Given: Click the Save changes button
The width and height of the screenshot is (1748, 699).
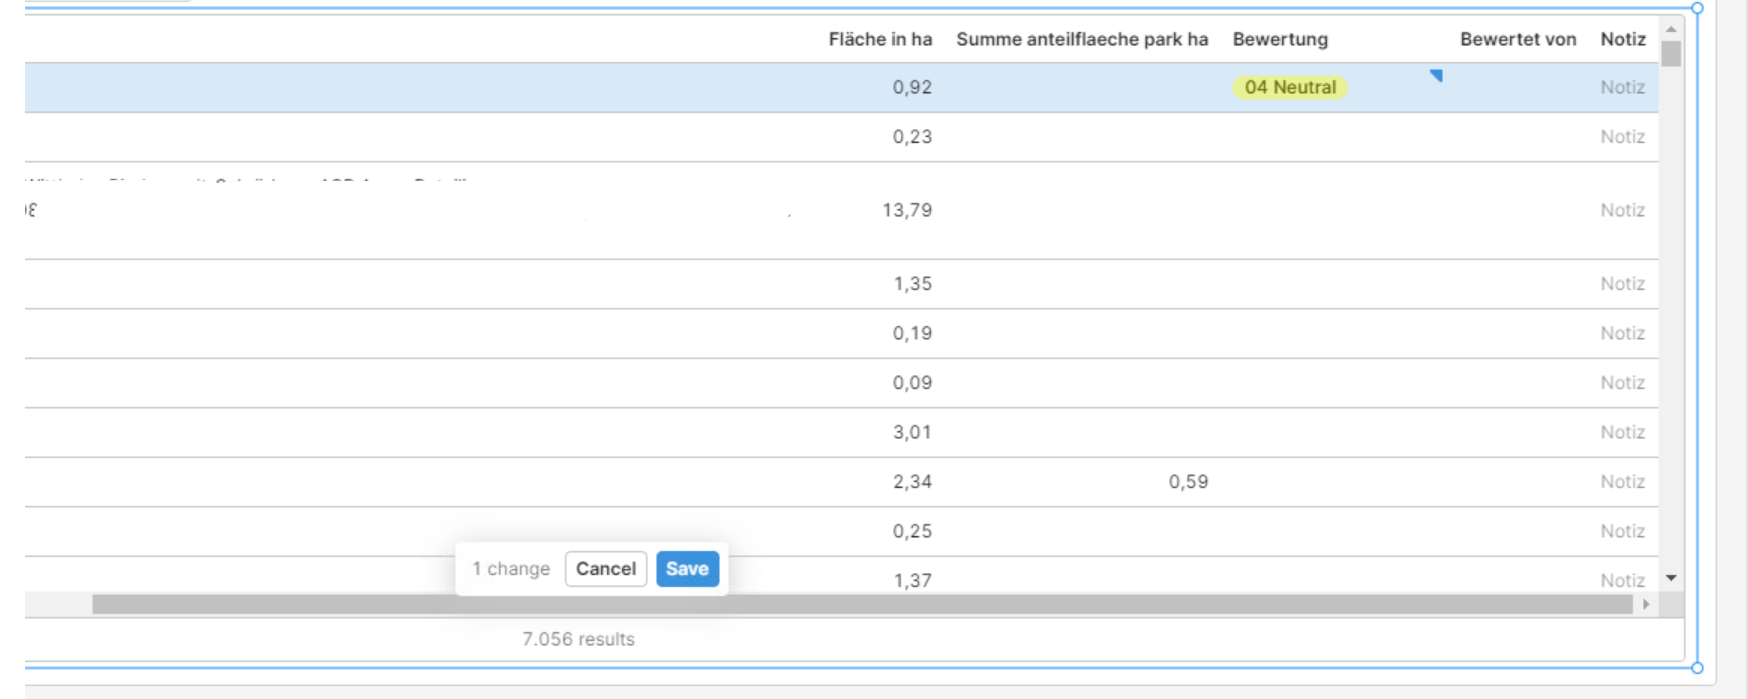Looking at the screenshot, I should click(x=687, y=569).
